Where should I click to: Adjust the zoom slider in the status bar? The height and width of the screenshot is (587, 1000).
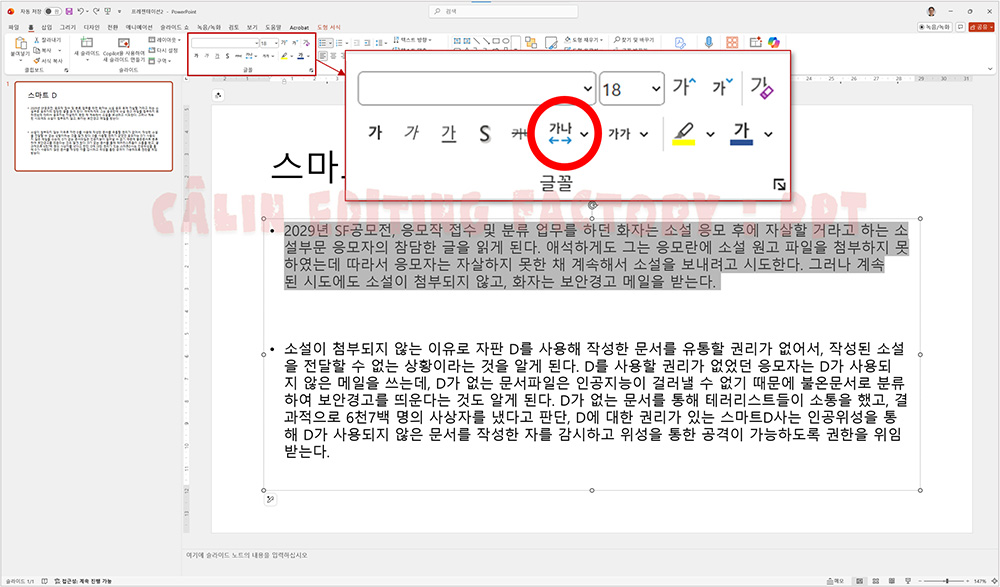[947, 581]
